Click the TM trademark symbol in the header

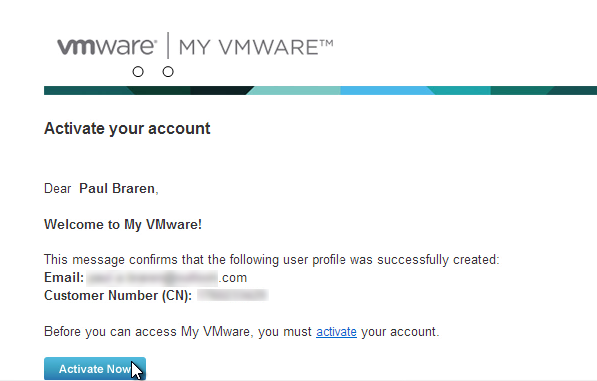point(326,43)
